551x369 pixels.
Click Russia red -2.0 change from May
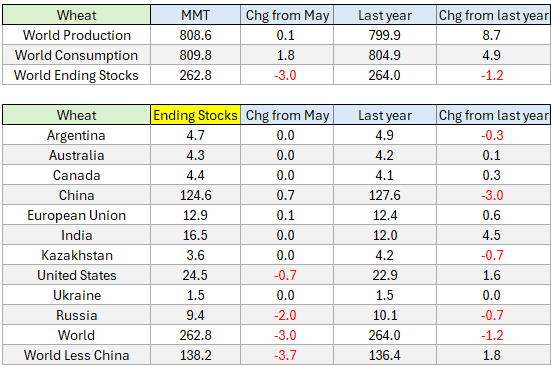tap(285, 316)
